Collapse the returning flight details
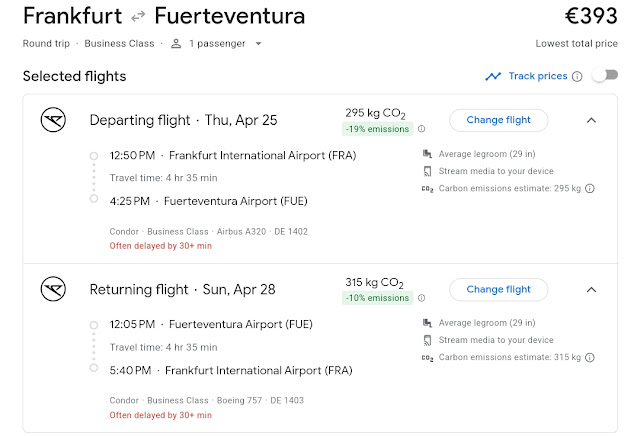The width and height of the screenshot is (640, 436). click(591, 290)
